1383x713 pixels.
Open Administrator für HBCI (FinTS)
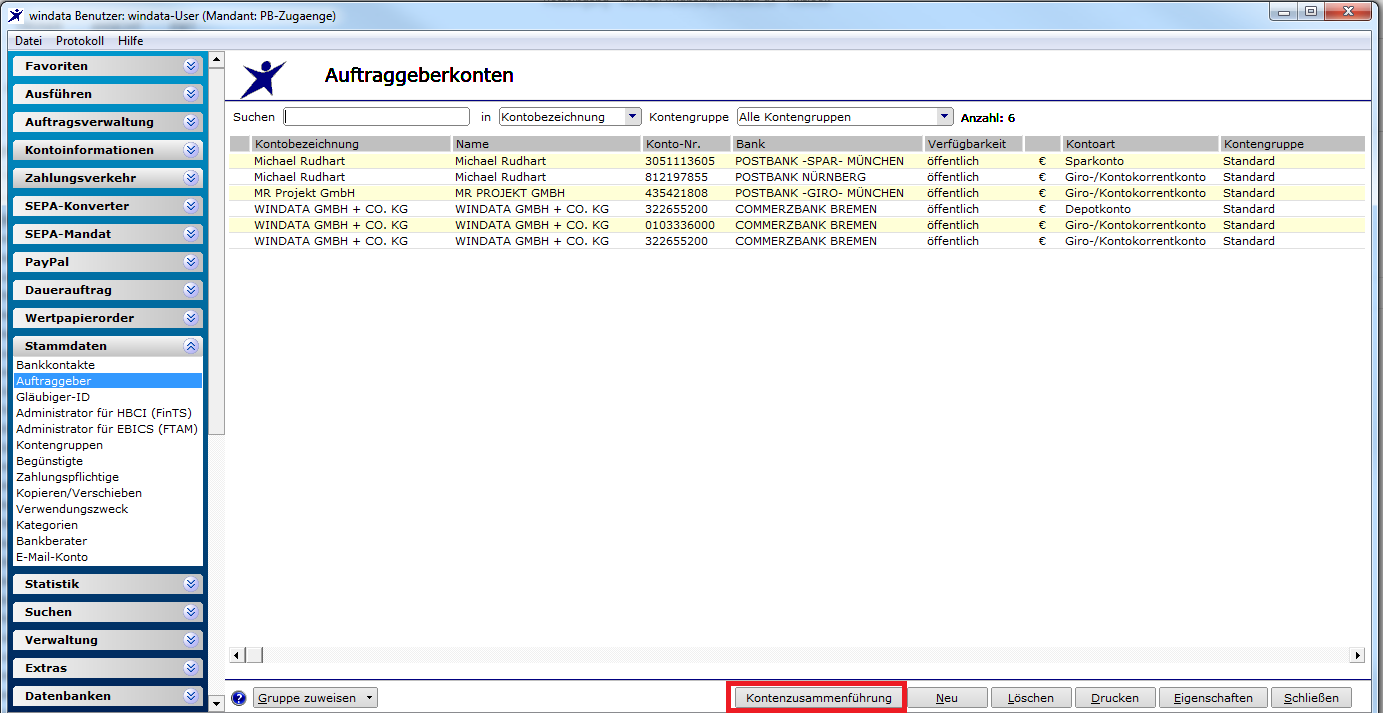tap(104, 413)
